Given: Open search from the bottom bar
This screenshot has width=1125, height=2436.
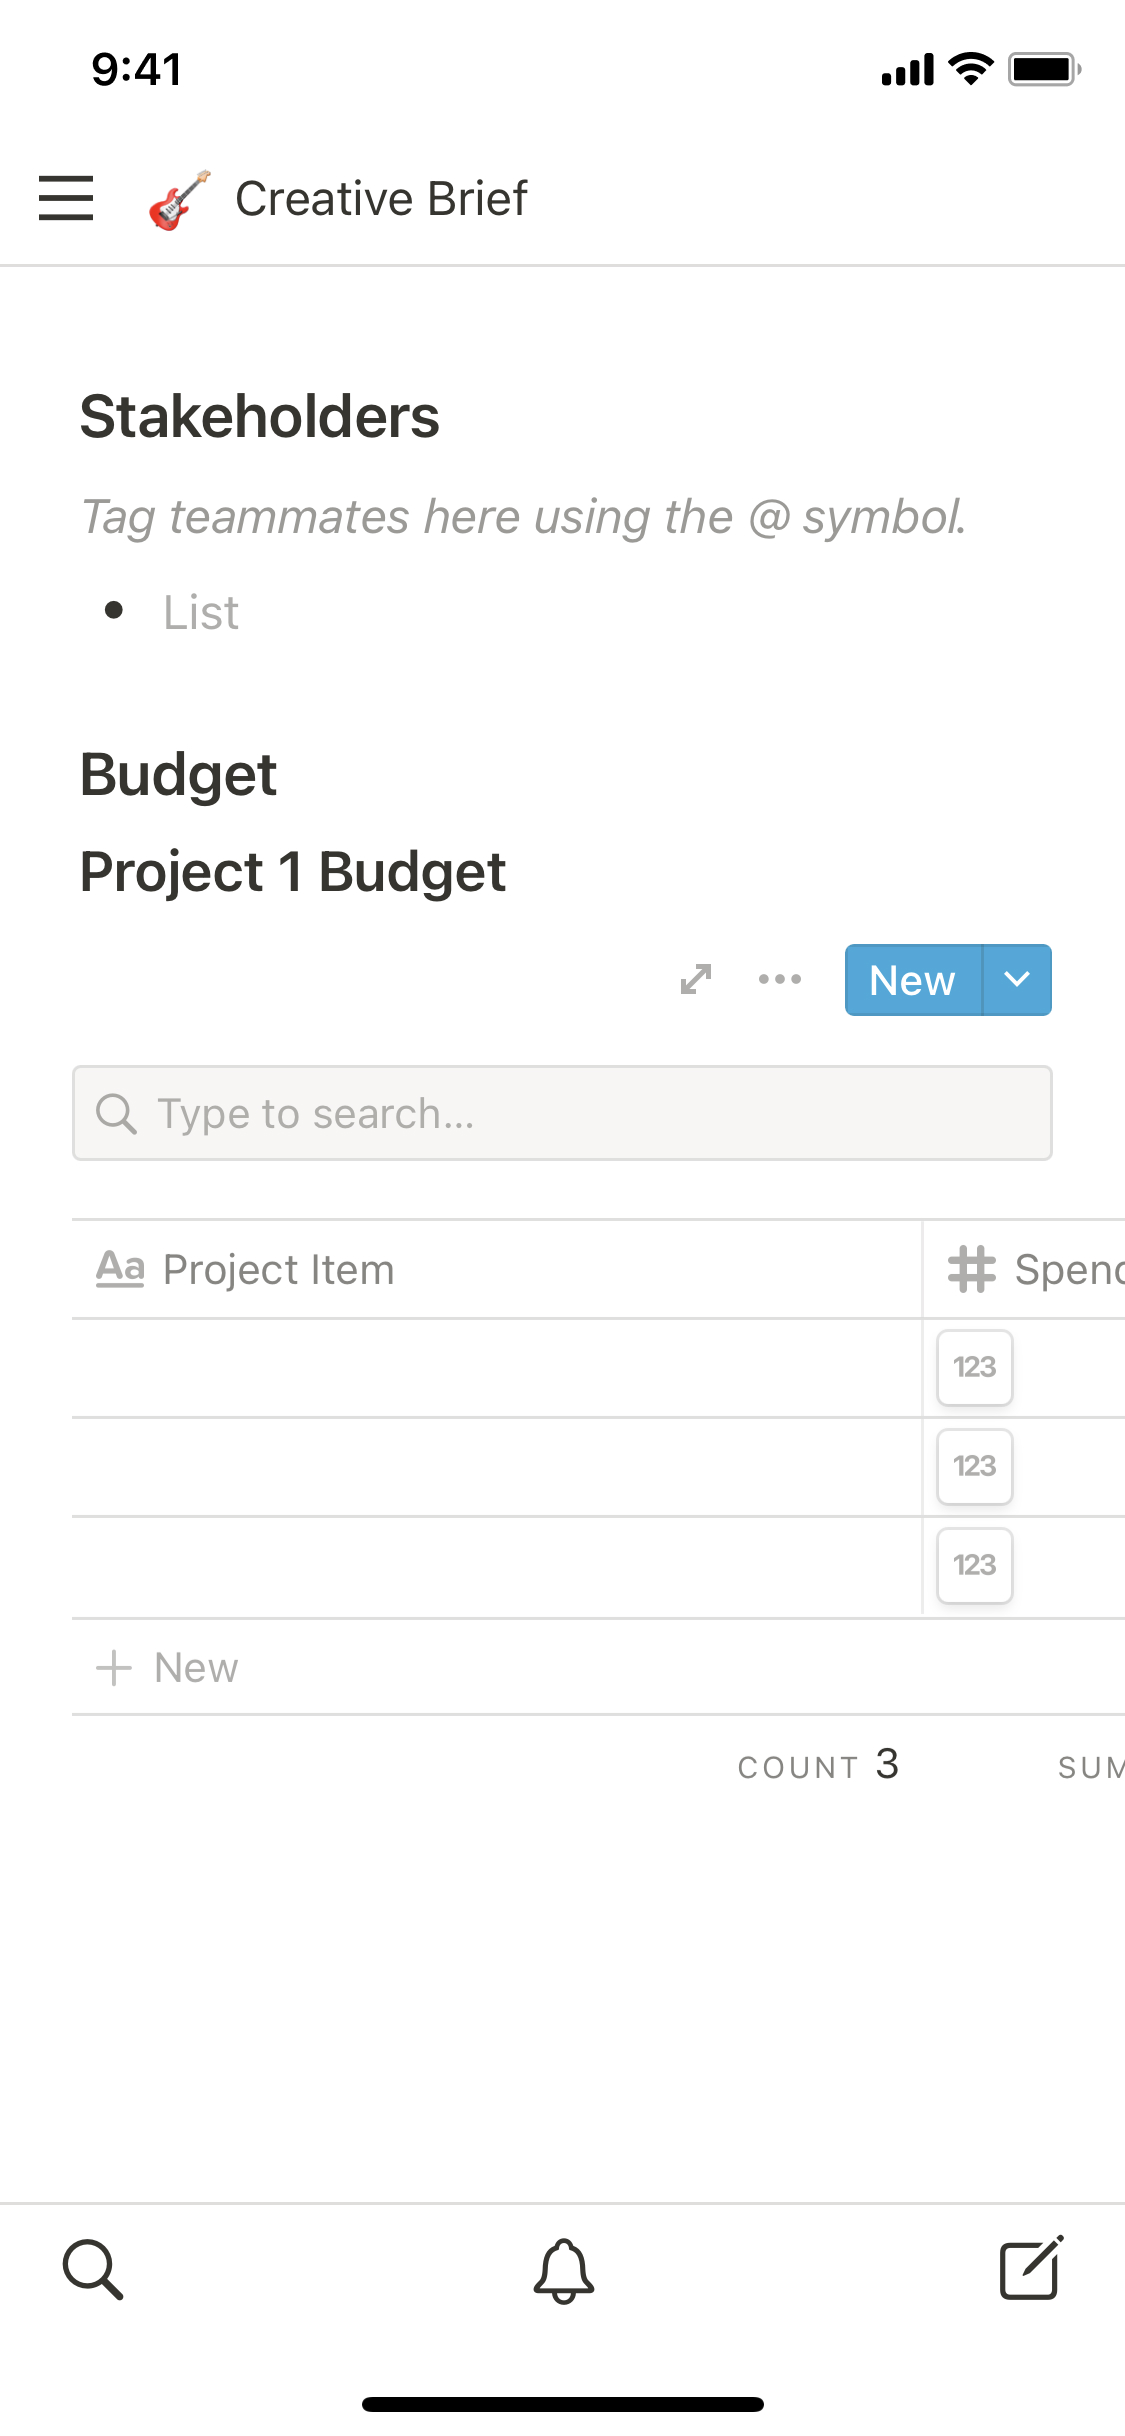Looking at the screenshot, I should (x=93, y=2270).
